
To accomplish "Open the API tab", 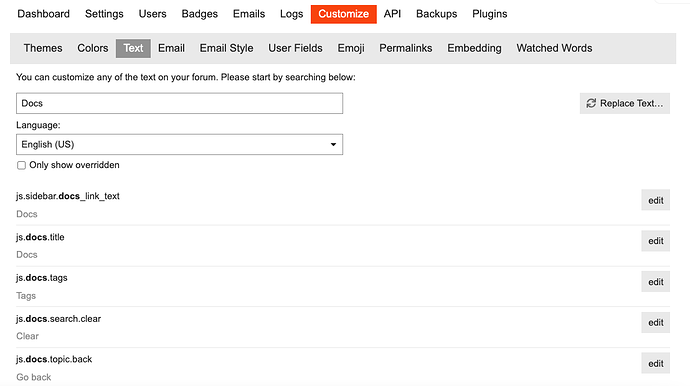I will (392, 14).
